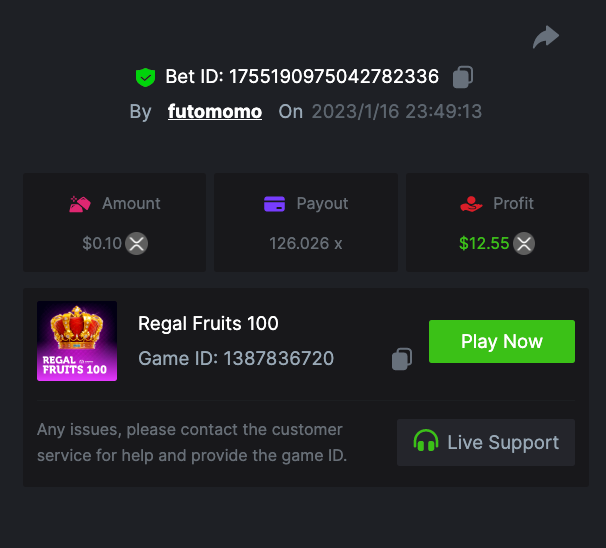Click the red Profit hand icon

click(471, 203)
